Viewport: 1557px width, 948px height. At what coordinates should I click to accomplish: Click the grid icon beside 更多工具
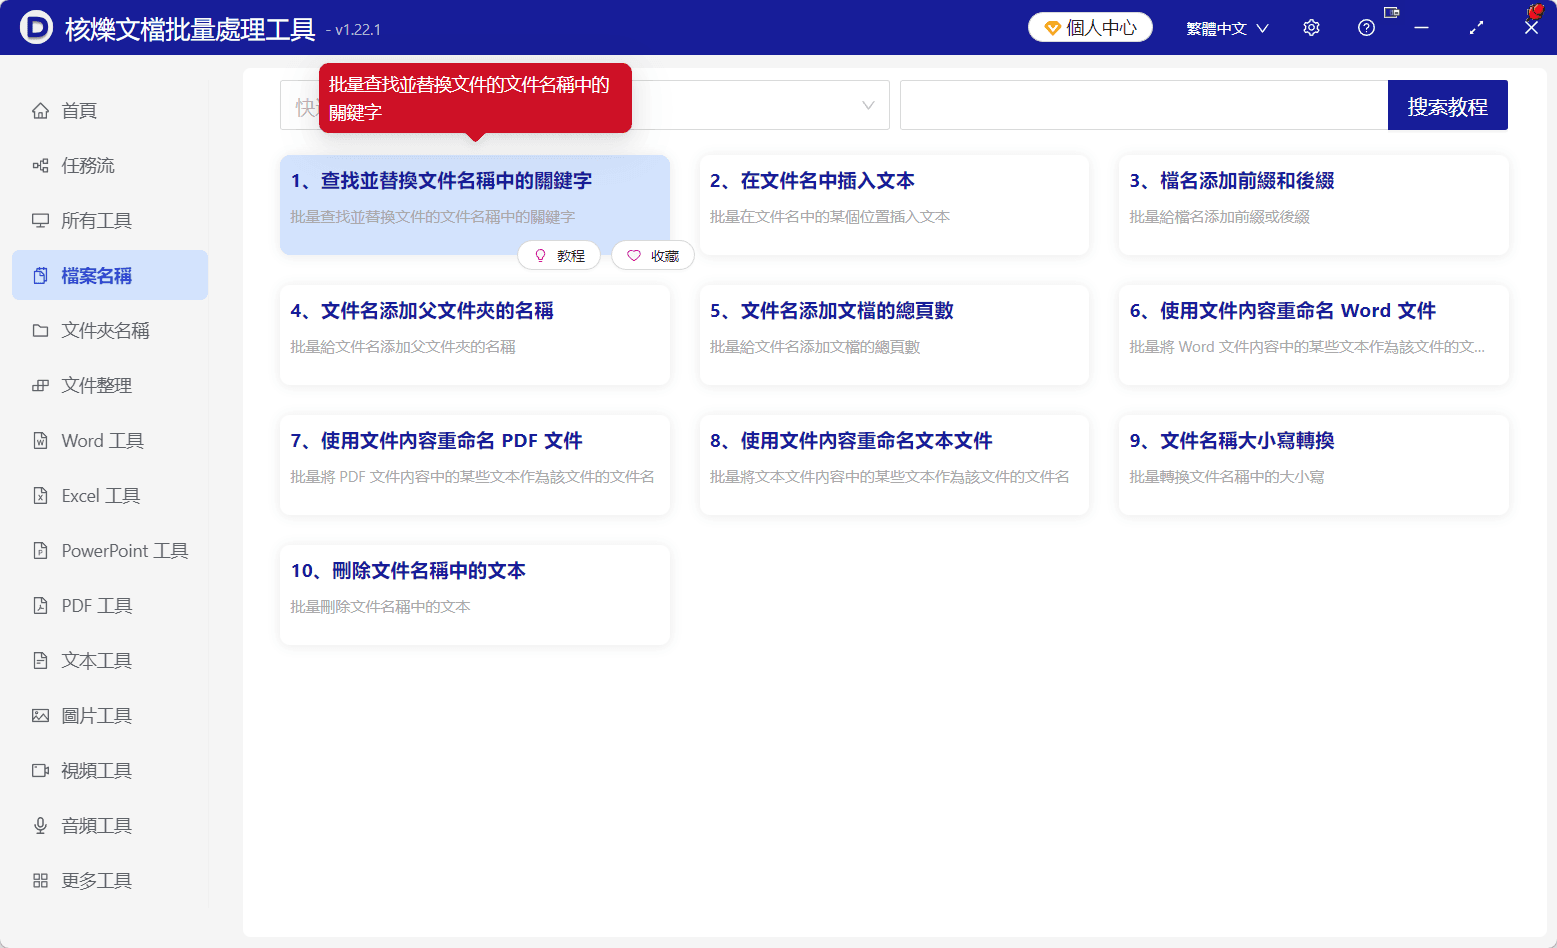tap(40, 881)
